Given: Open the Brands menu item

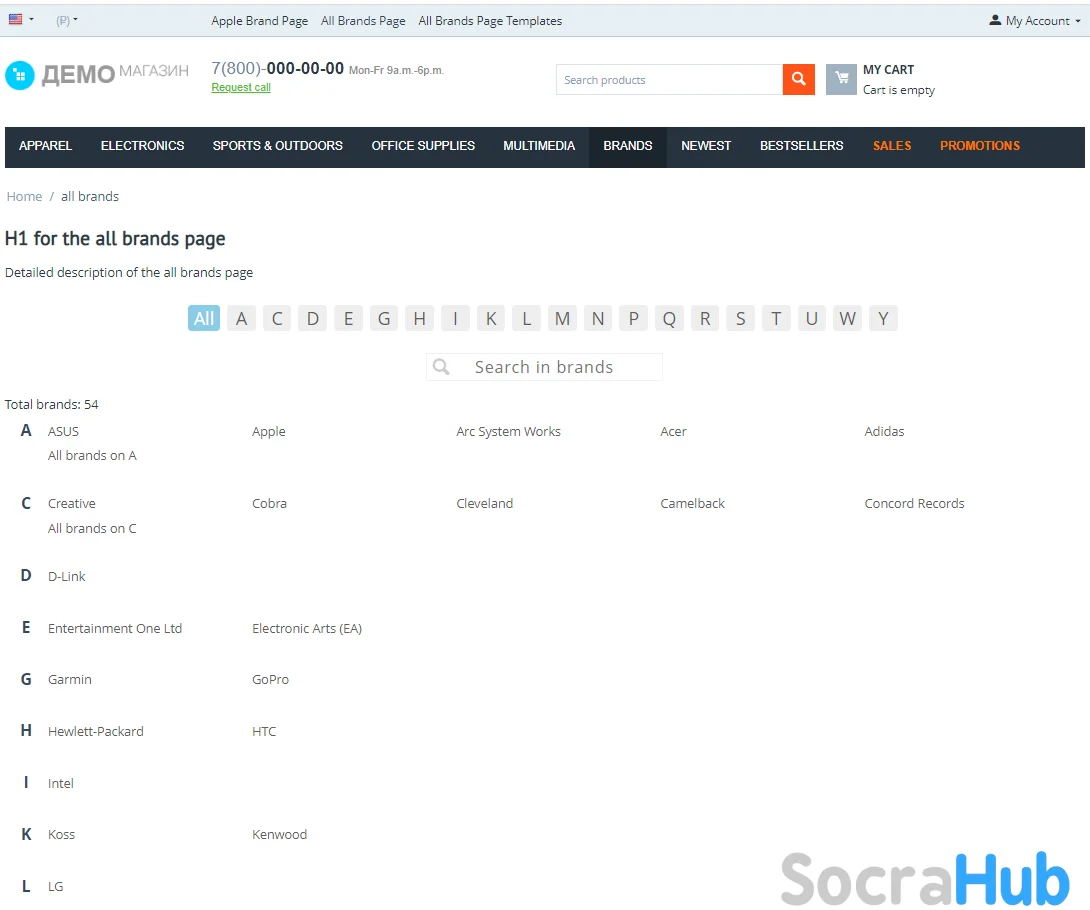Looking at the screenshot, I should tap(628, 146).
